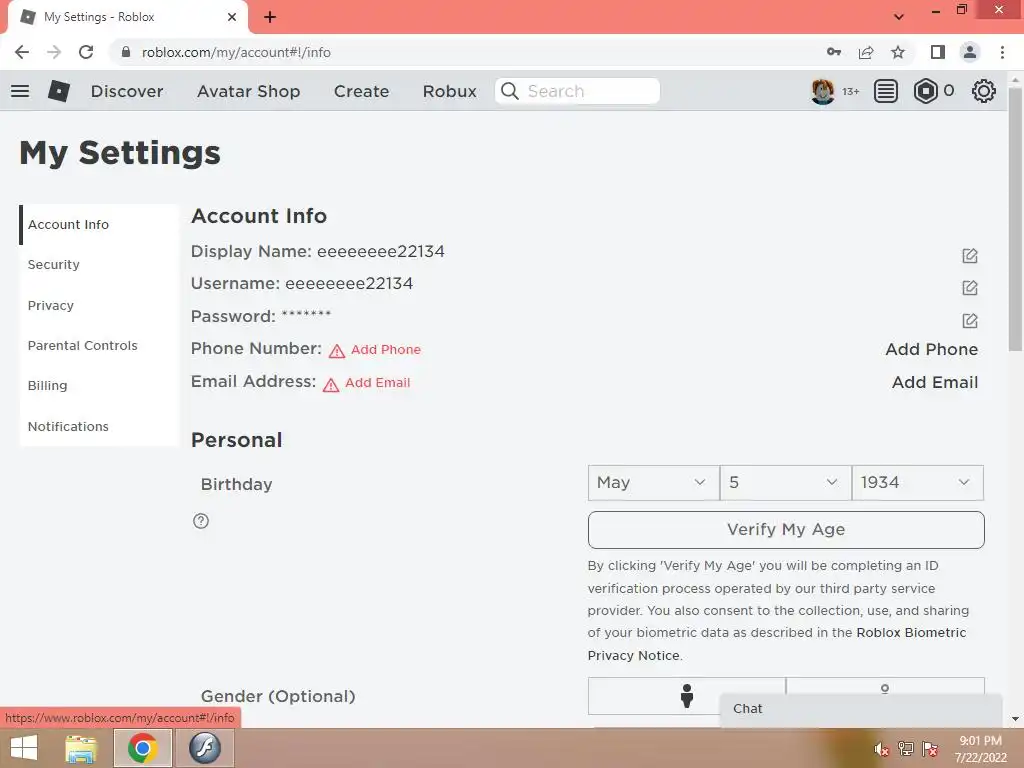1024x768 pixels.
Task: Click the browser forward arrow
Action: pyautogui.click(x=54, y=52)
